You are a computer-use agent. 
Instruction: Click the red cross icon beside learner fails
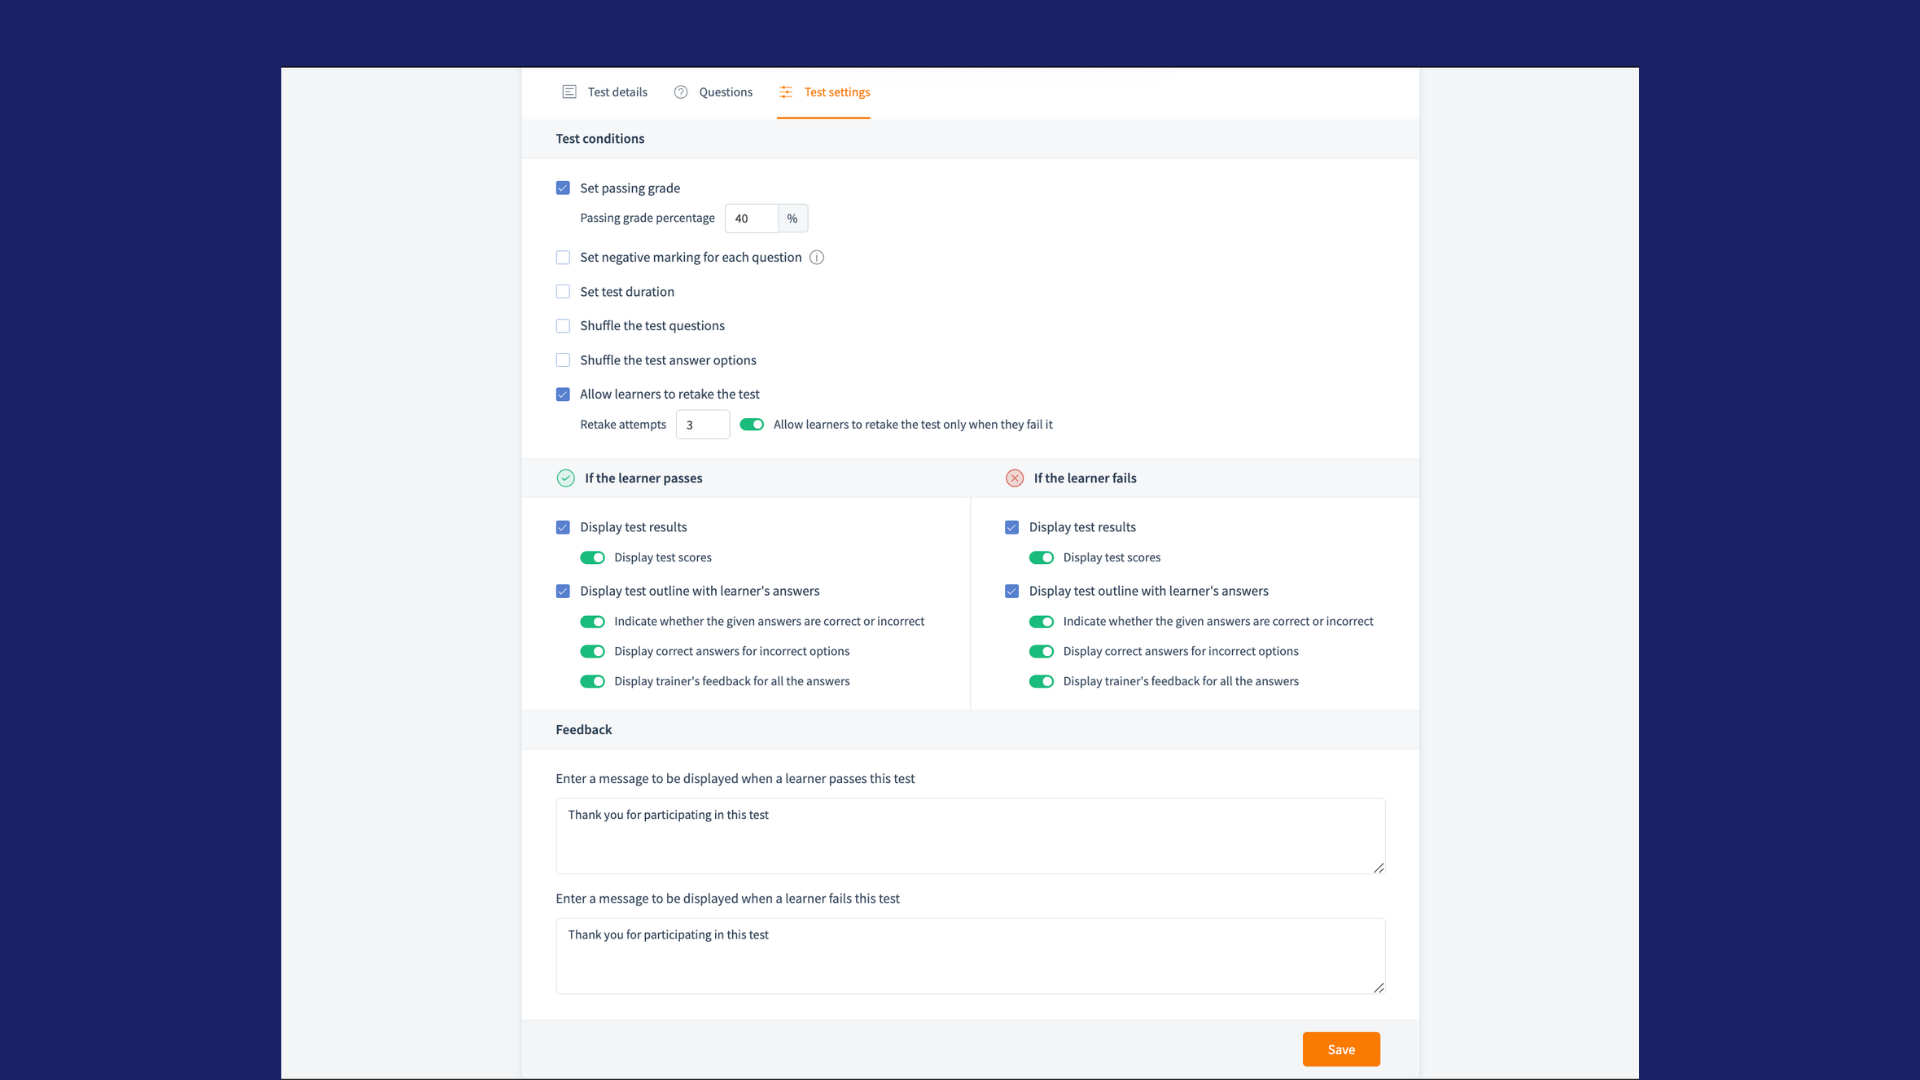pos(1015,478)
